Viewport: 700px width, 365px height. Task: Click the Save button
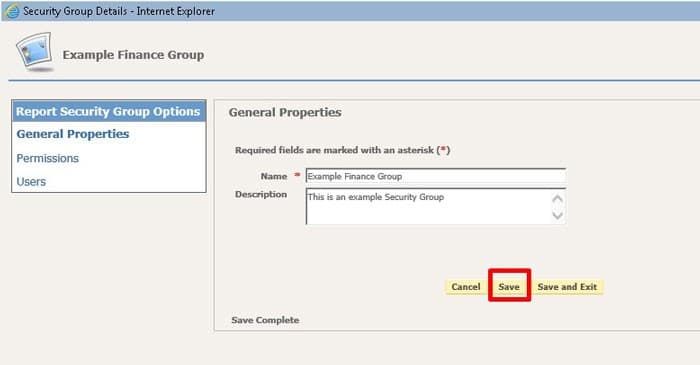pyautogui.click(x=509, y=287)
